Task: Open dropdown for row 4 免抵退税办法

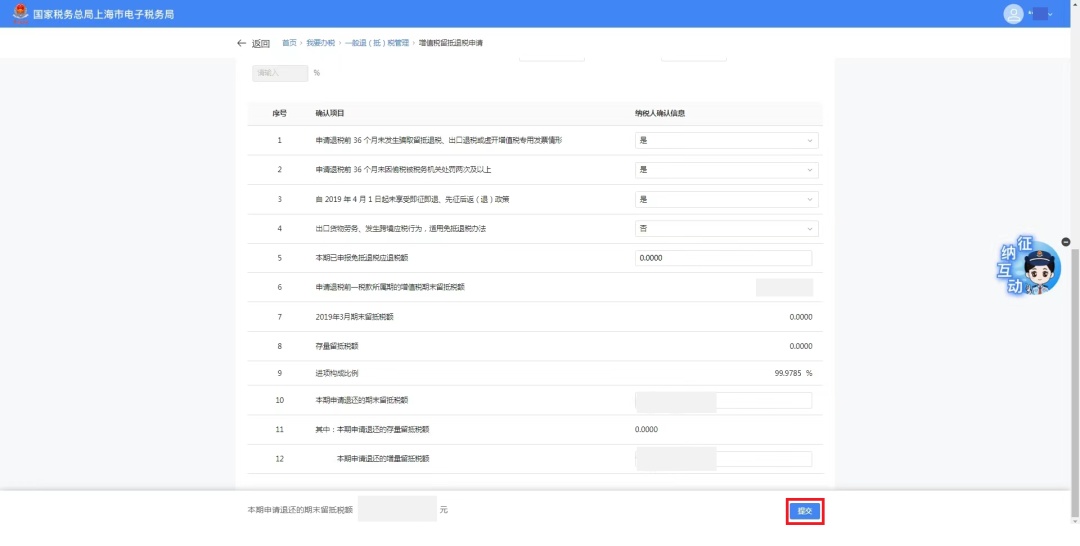Action: [x=726, y=229]
